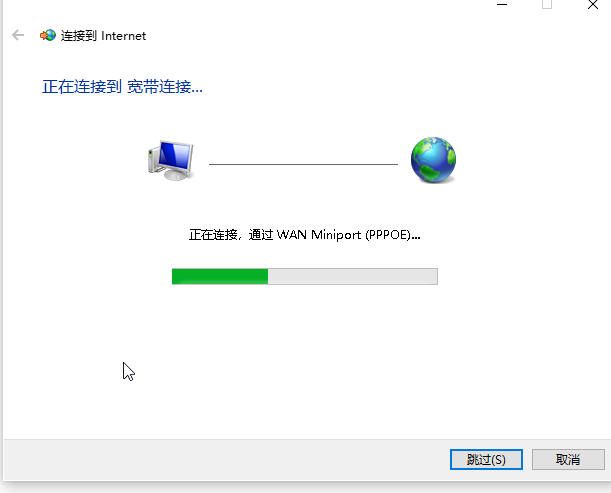Click the empty gray footer bar left of 跳过(S)
This screenshot has height=493, width=611.
tap(226, 459)
